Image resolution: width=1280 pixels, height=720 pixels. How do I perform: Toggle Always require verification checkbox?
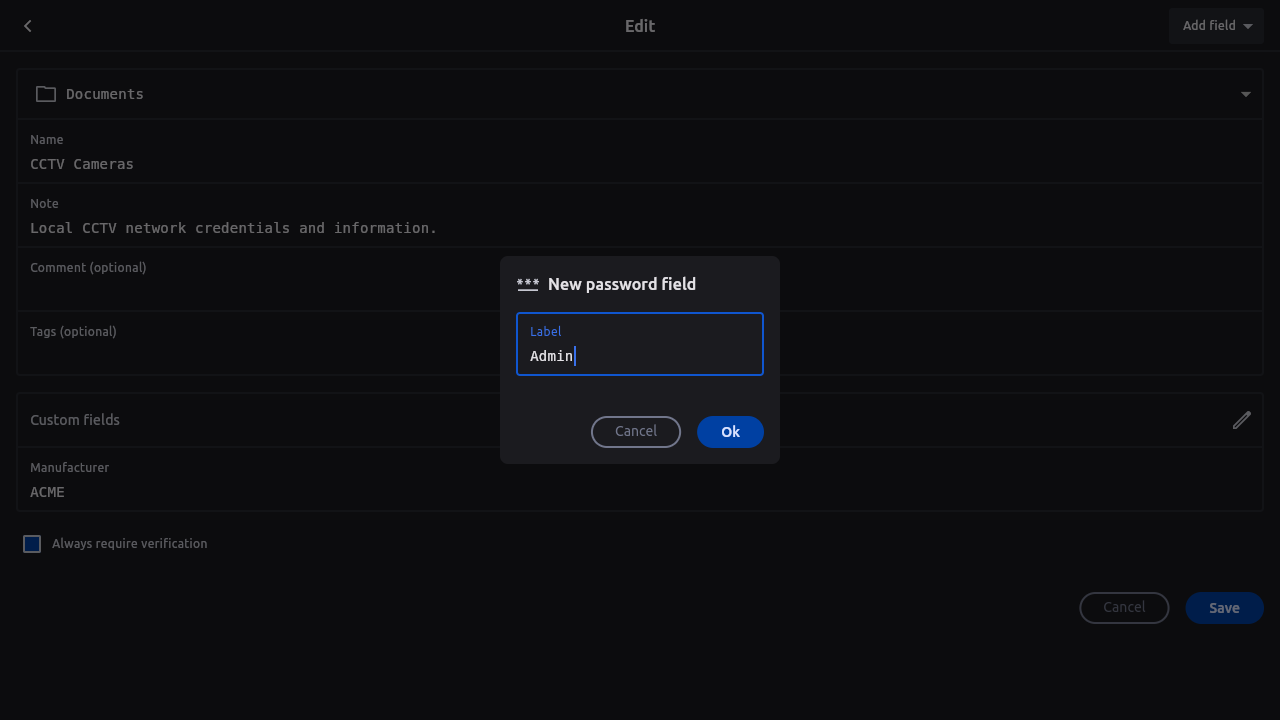point(32,544)
